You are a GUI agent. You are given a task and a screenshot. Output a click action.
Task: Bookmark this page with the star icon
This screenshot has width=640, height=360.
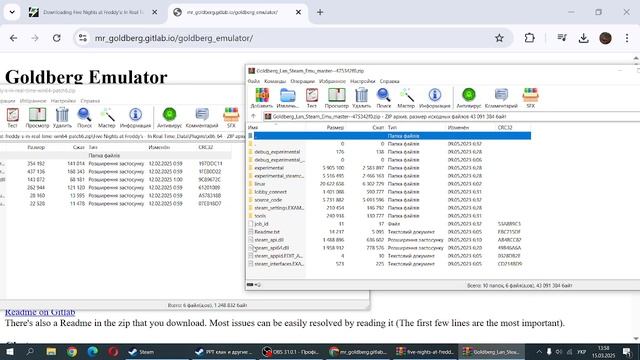tap(499, 38)
